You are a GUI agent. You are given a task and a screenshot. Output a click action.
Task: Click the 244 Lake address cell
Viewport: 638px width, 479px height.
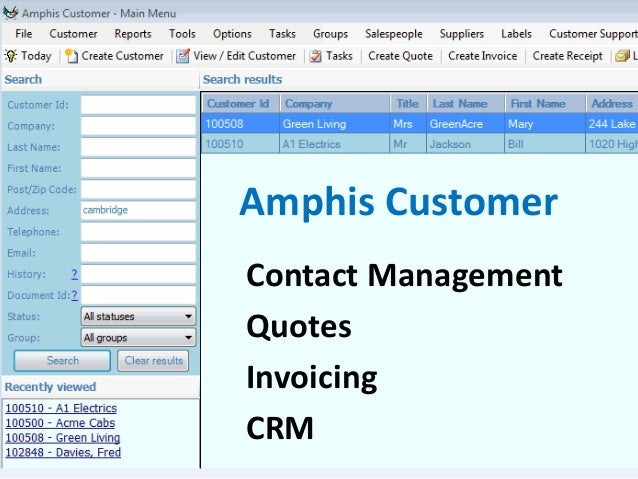612,124
